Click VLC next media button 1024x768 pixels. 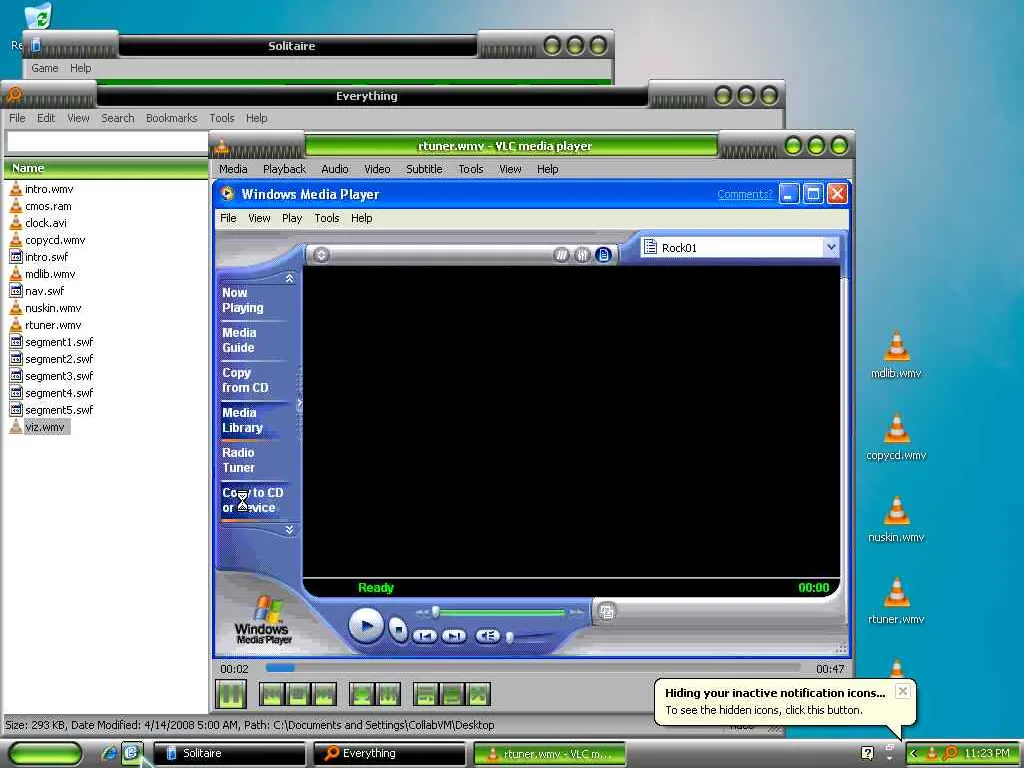pos(324,694)
